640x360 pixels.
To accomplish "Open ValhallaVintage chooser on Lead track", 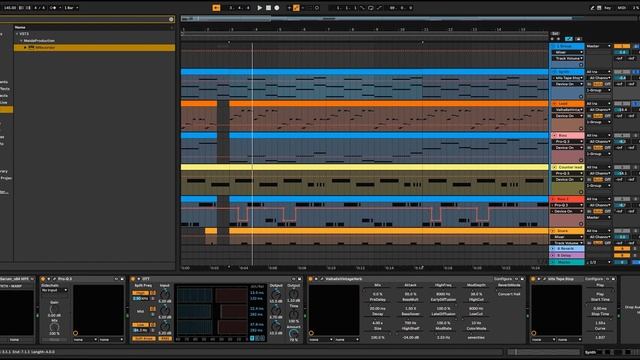I will [567, 110].
